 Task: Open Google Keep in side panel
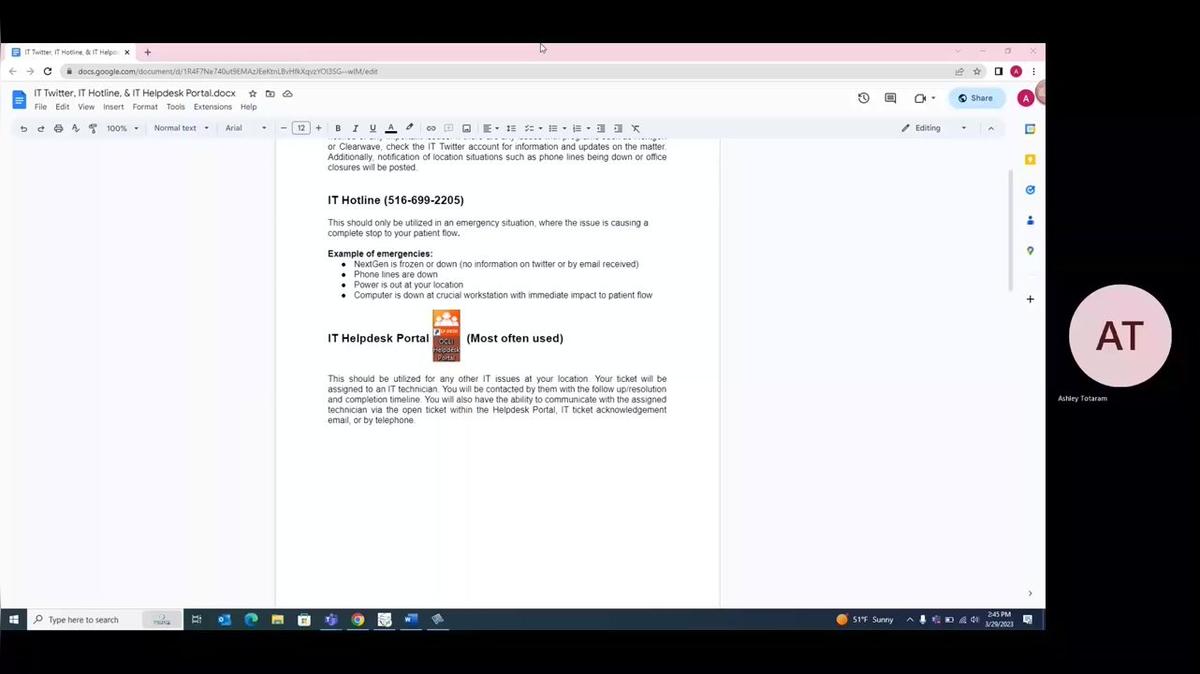point(1030,159)
